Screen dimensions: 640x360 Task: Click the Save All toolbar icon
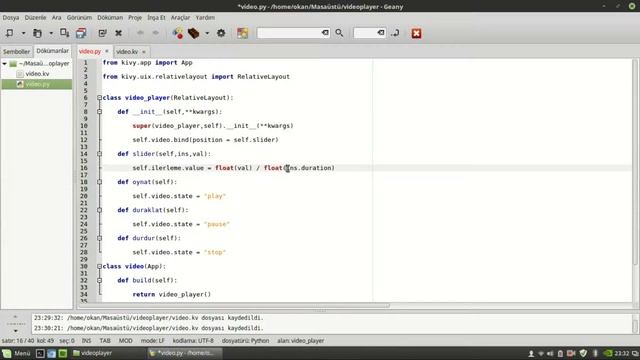coord(81,33)
